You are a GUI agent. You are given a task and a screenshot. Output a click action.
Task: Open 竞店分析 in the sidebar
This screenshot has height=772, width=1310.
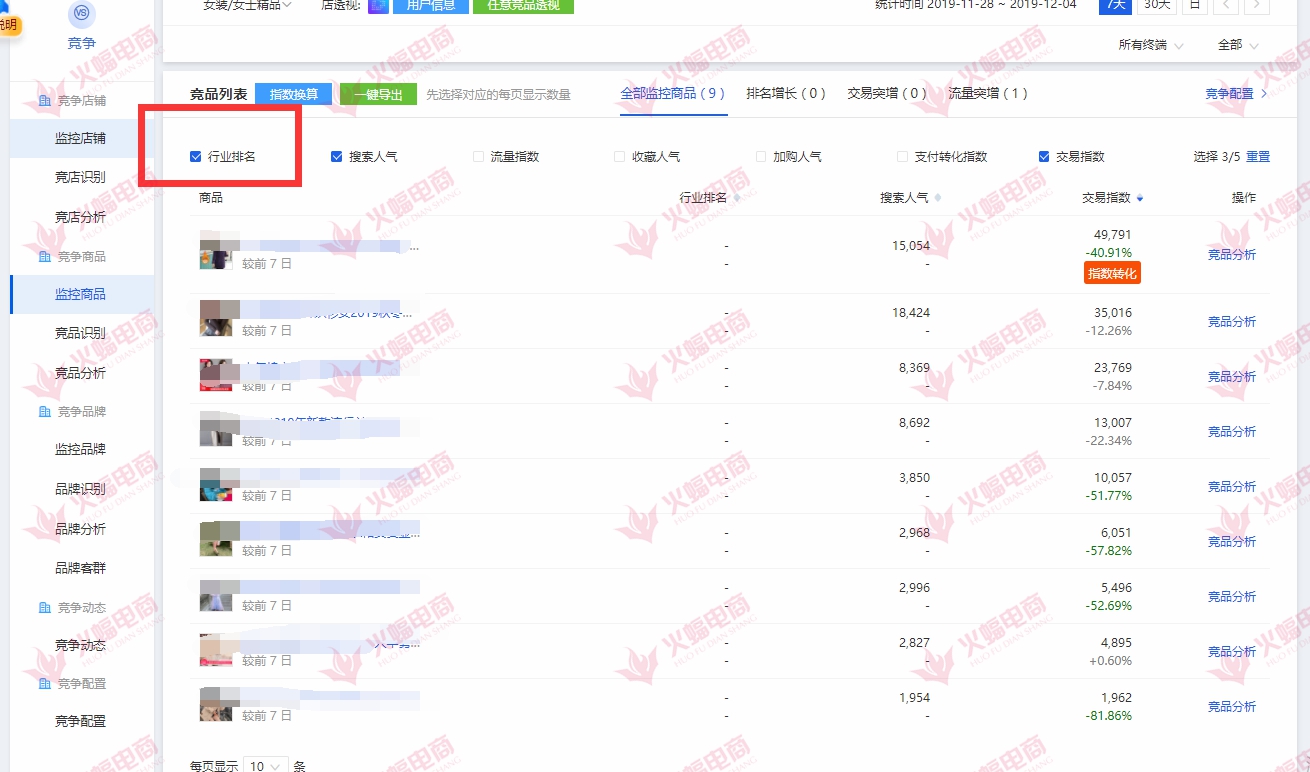click(80, 217)
